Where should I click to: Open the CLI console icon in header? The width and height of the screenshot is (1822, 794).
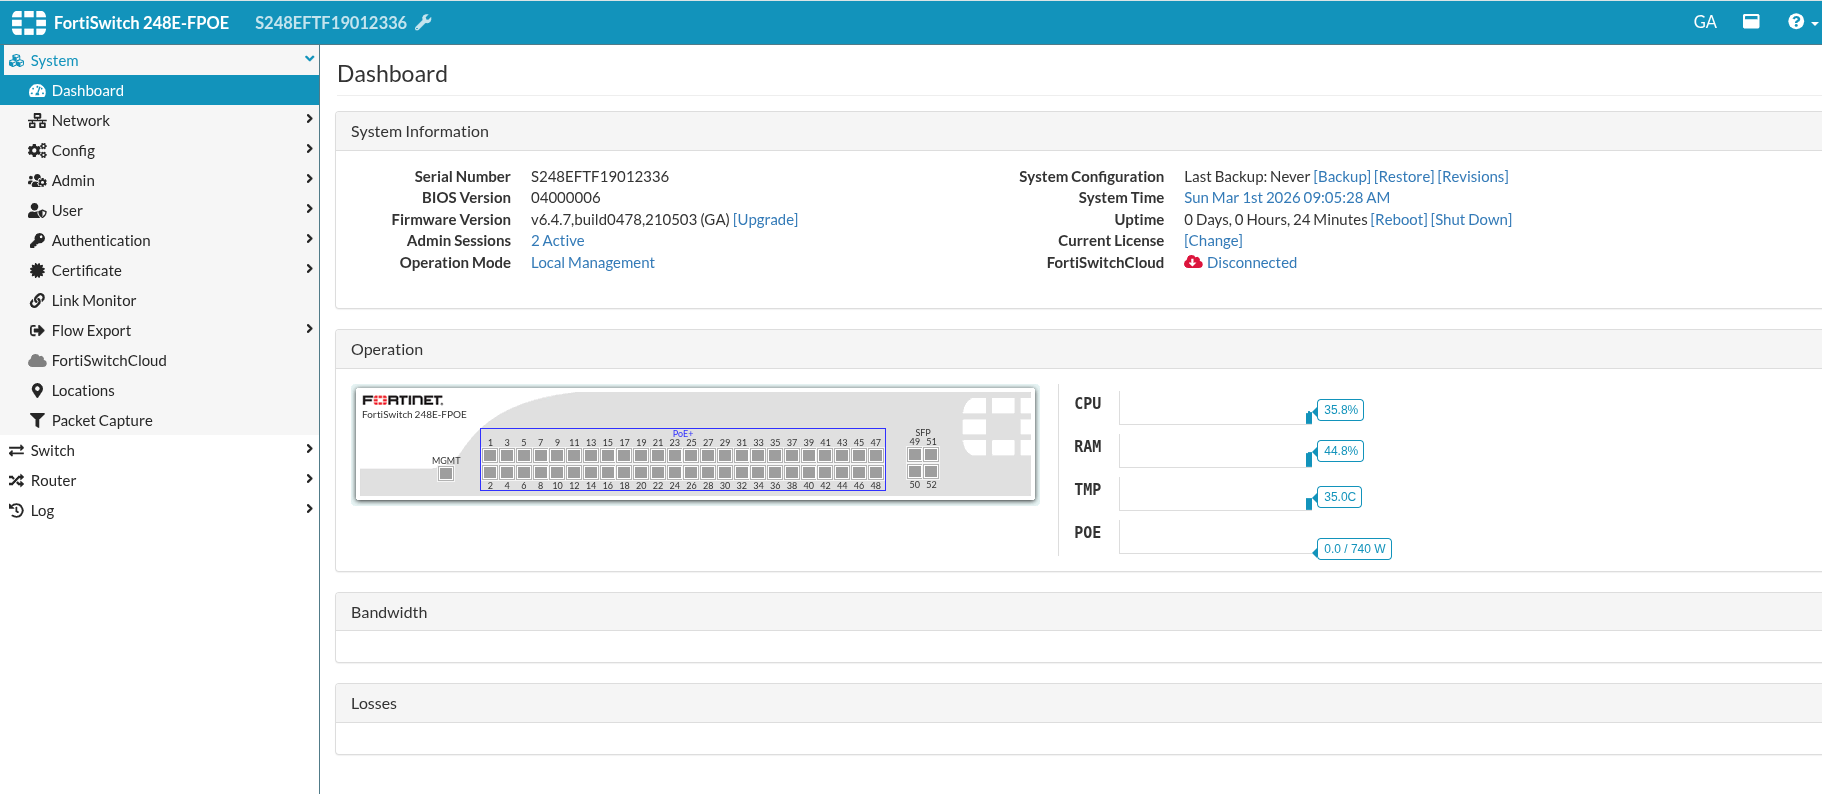1751,21
